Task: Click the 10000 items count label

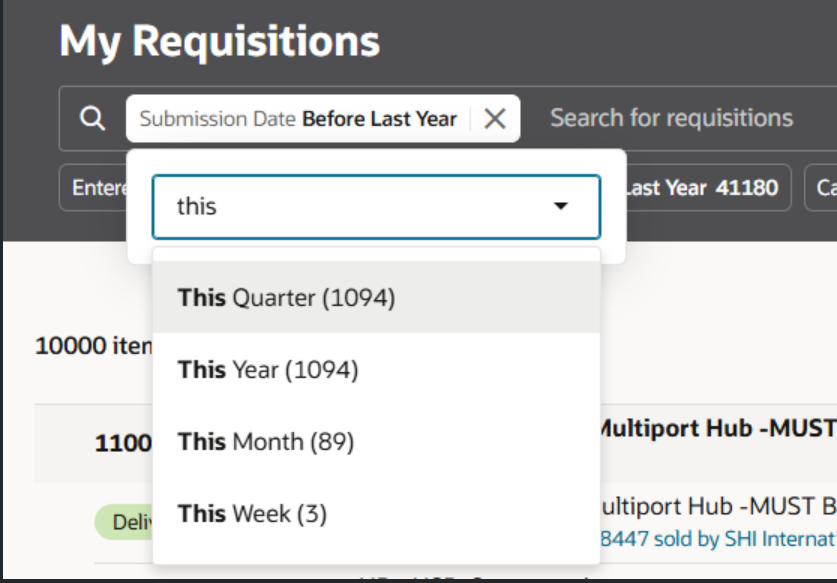Action: (94, 346)
